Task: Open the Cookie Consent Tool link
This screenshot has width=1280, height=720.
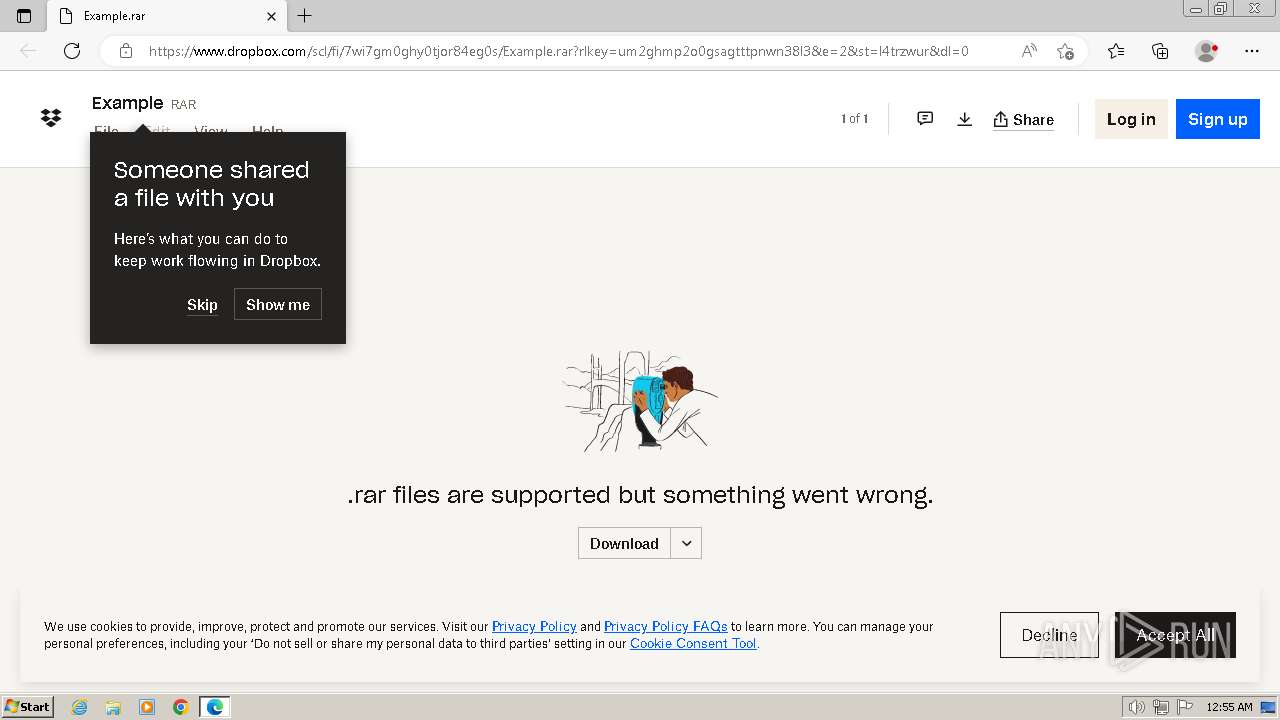Action: tap(693, 644)
